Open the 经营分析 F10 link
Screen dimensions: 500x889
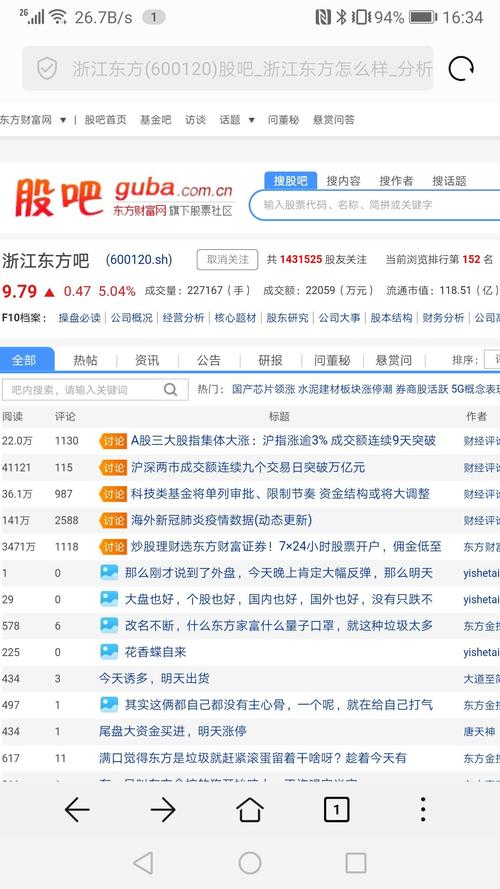pos(184,318)
